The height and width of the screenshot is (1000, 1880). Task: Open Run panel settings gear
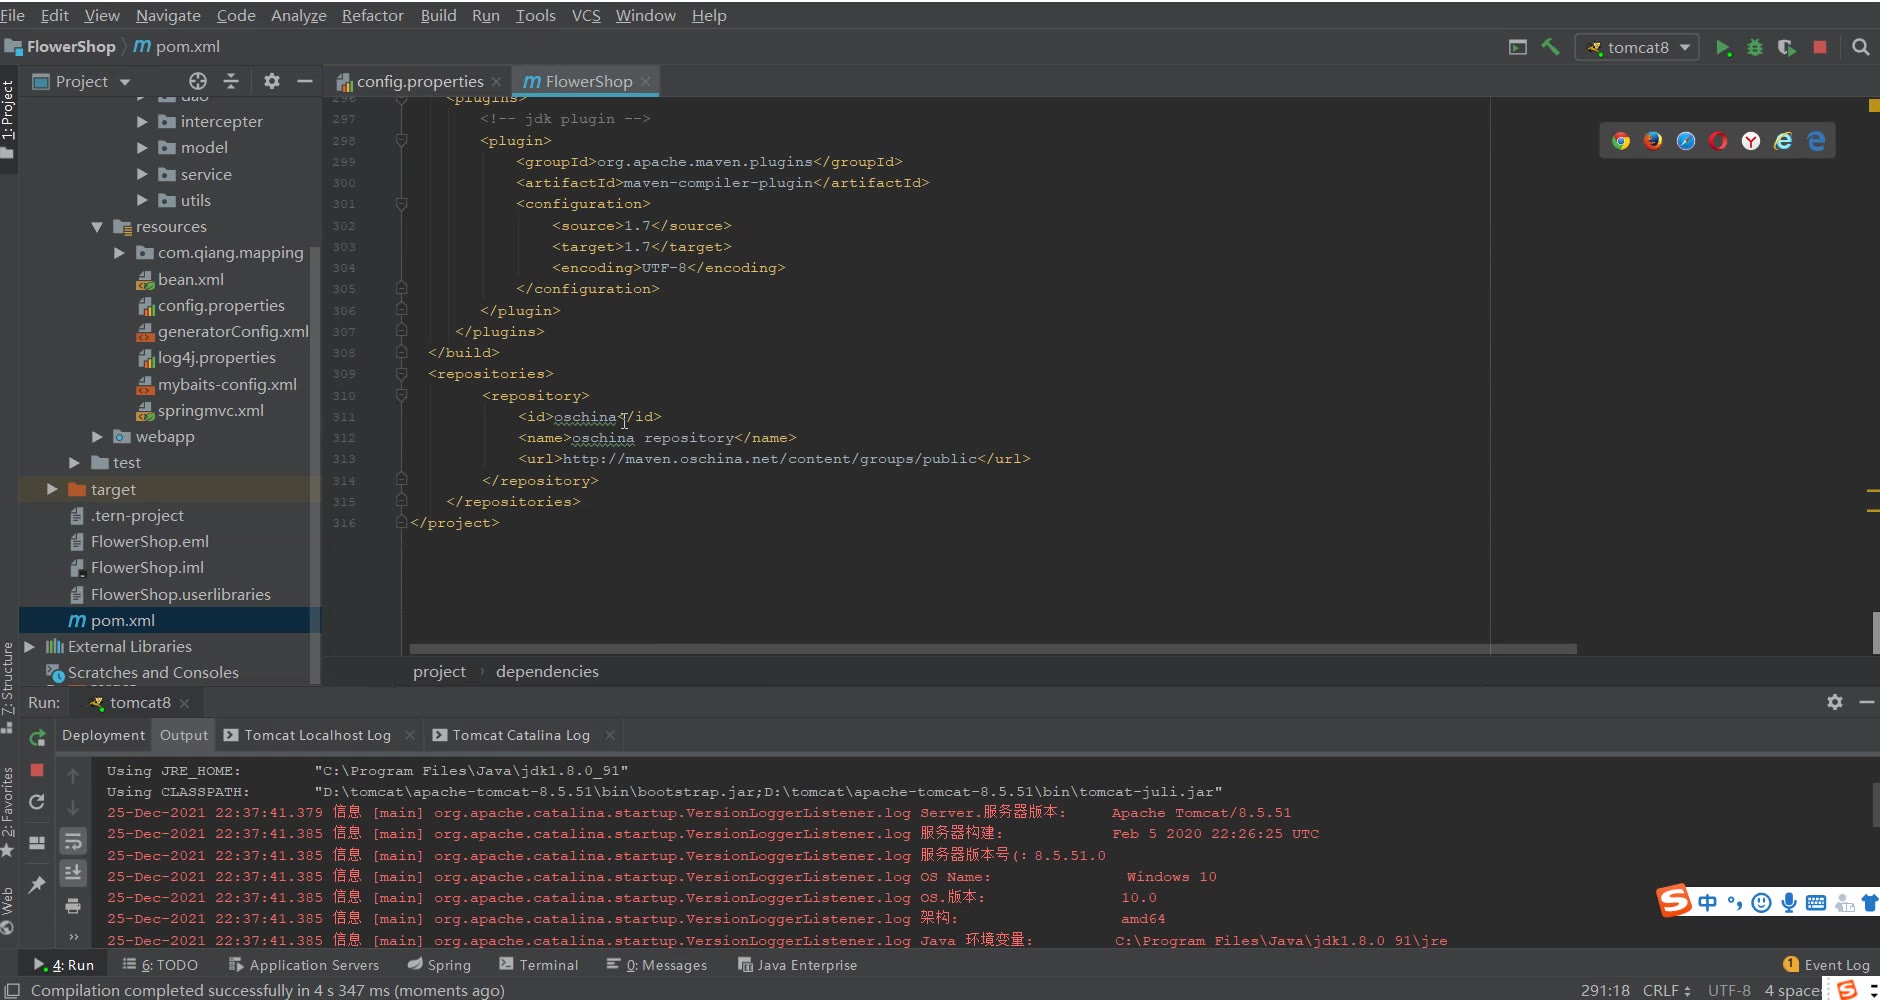point(1834,702)
